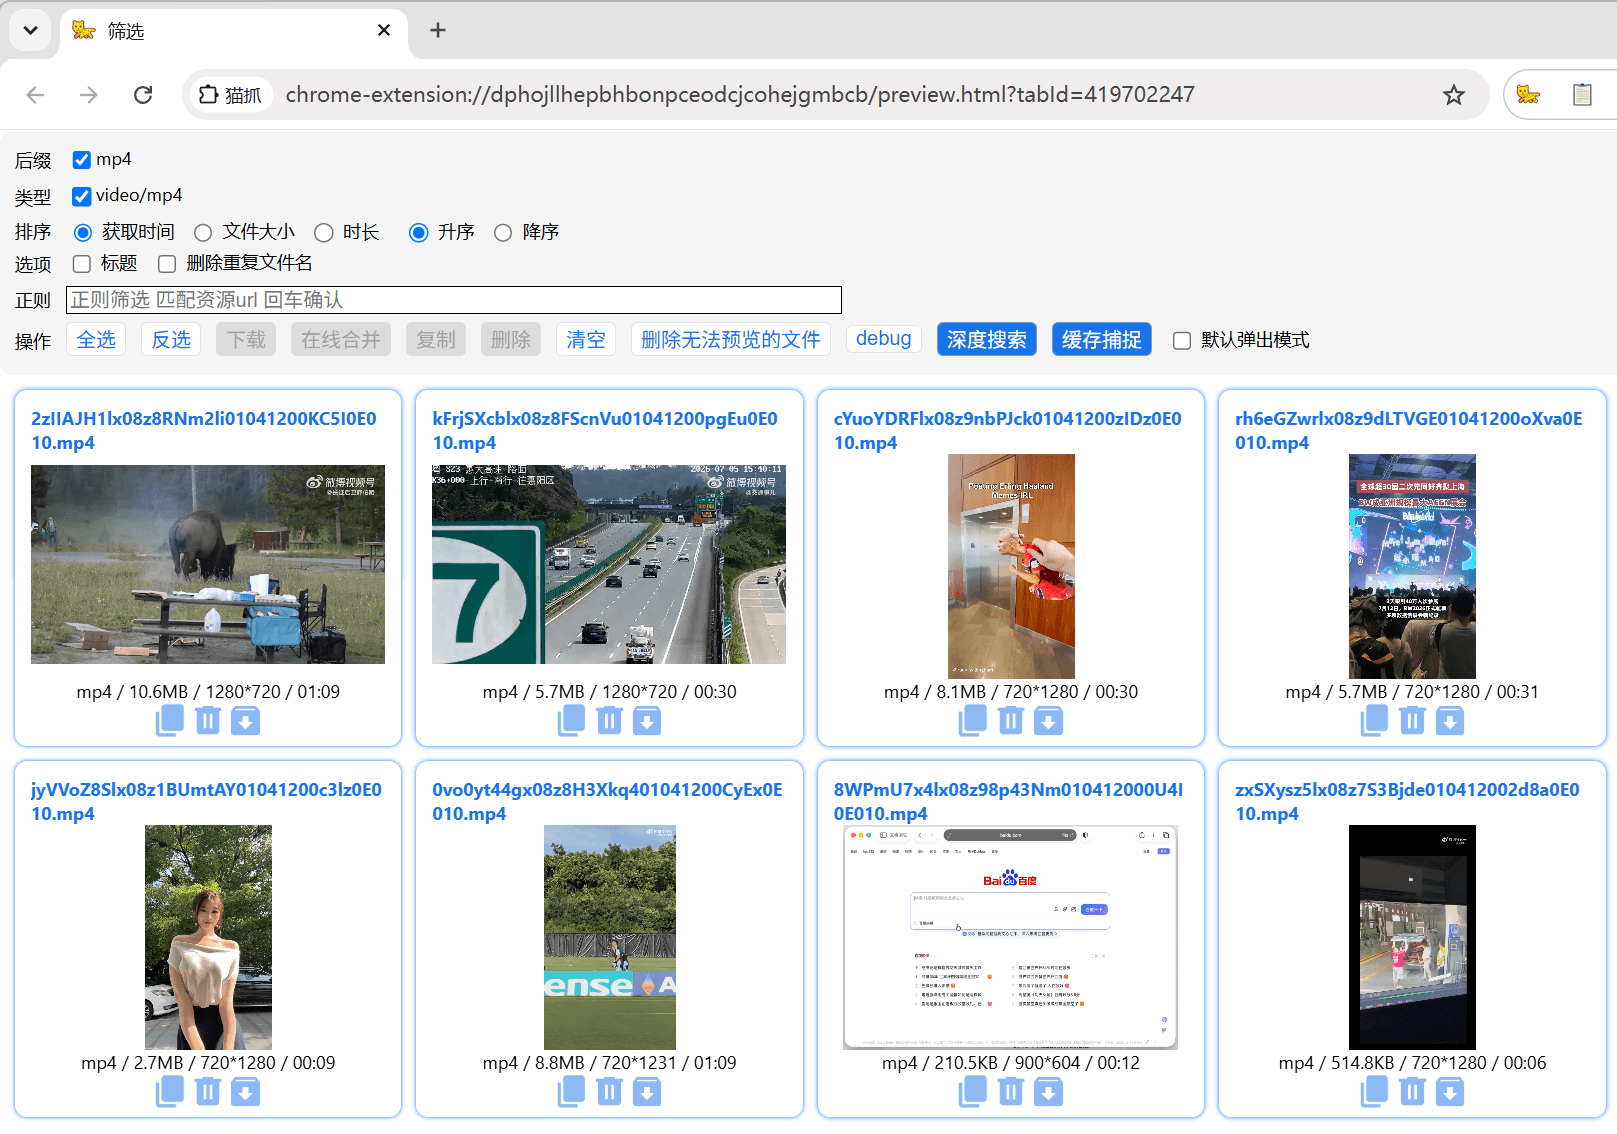Copy link of rh6eGZwrlx08z9dLTVGE video card
The width and height of the screenshot is (1617, 1134).
pyautogui.click(x=1374, y=720)
